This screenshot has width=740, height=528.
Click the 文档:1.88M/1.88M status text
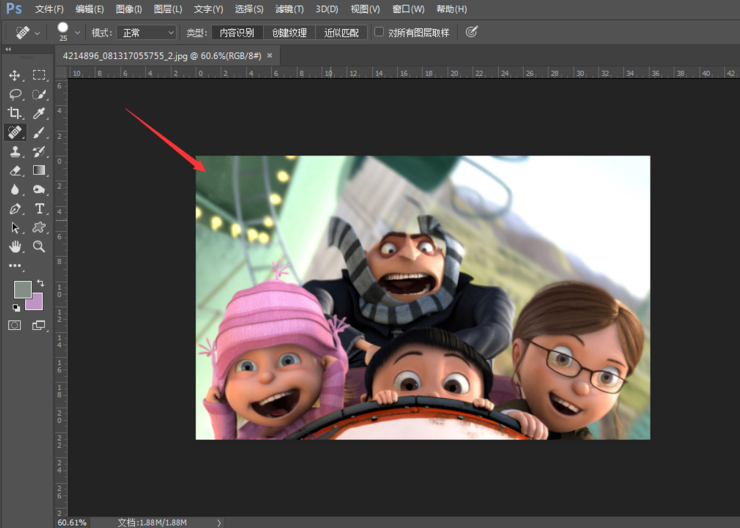click(152, 522)
